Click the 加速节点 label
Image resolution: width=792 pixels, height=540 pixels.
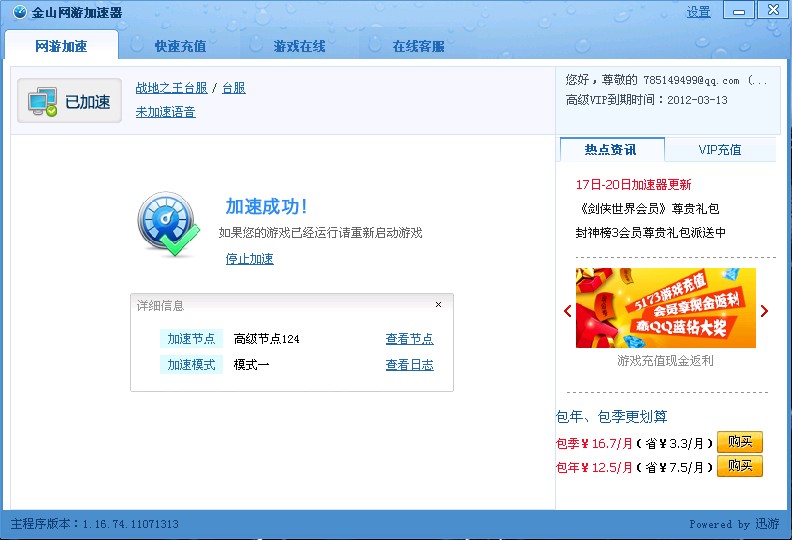(191, 339)
